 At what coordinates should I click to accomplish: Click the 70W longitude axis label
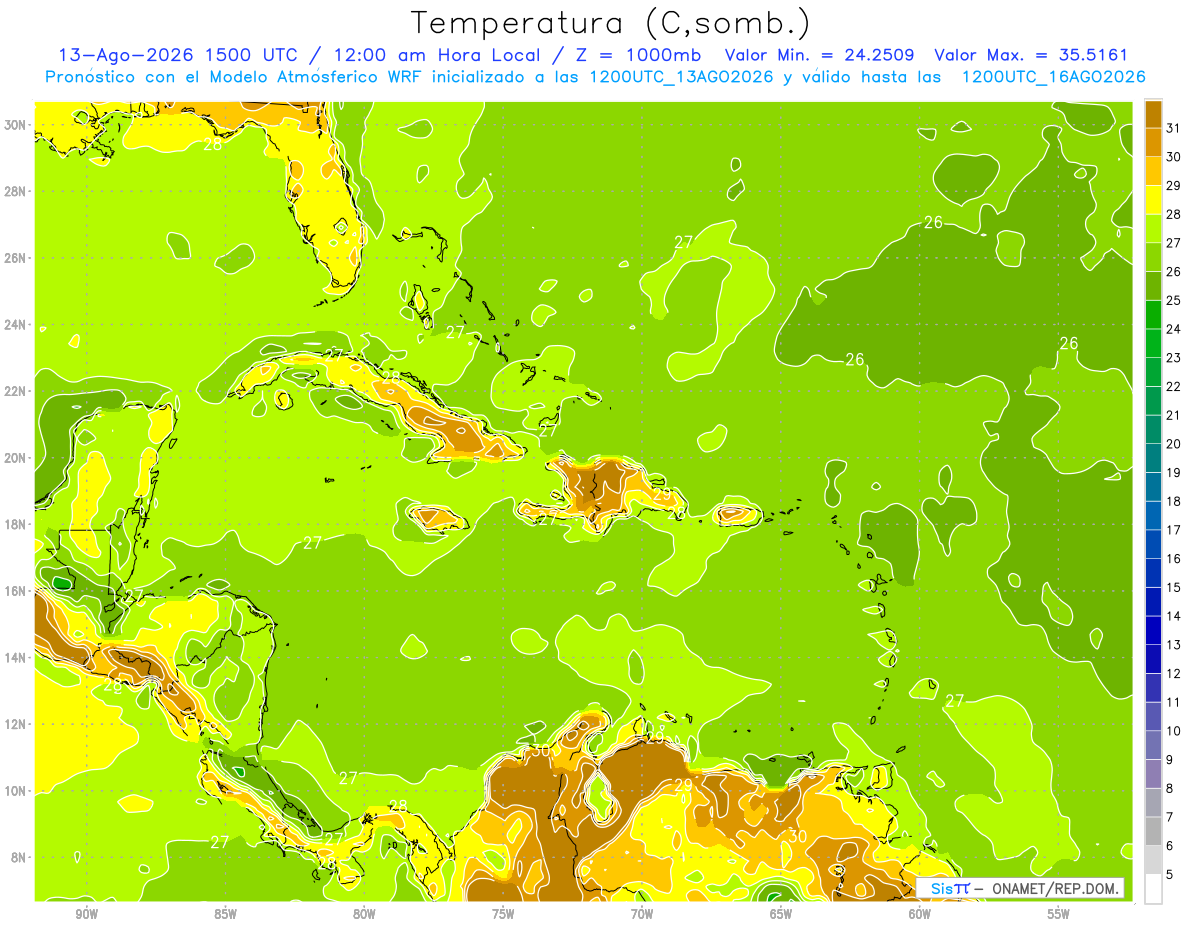point(642,915)
